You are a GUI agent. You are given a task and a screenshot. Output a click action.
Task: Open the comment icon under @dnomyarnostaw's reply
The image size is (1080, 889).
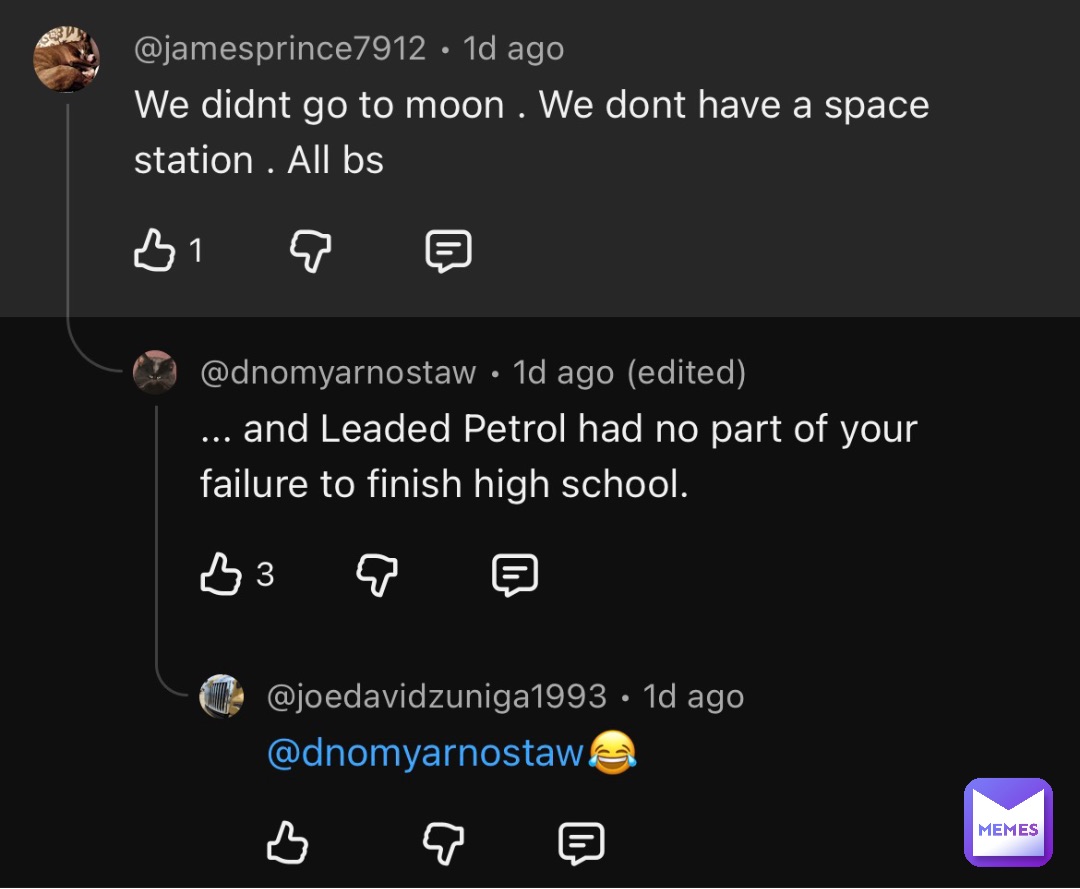coord(514,574)
